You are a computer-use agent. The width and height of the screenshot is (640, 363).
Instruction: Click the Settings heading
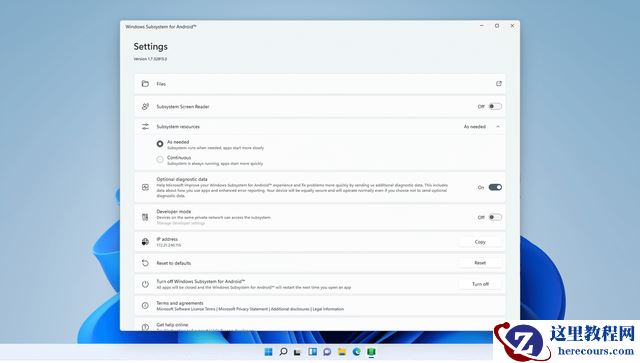pyautogui.click(x=150, y=47)
